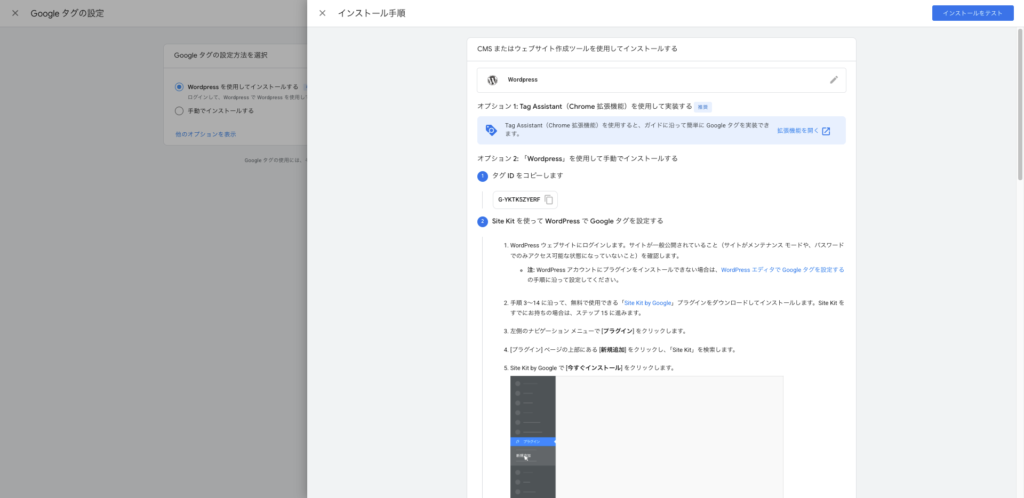Click instruction 4 新規追加 text
The width and height of the screenshot is (1024, 498).
coord(613,350)
